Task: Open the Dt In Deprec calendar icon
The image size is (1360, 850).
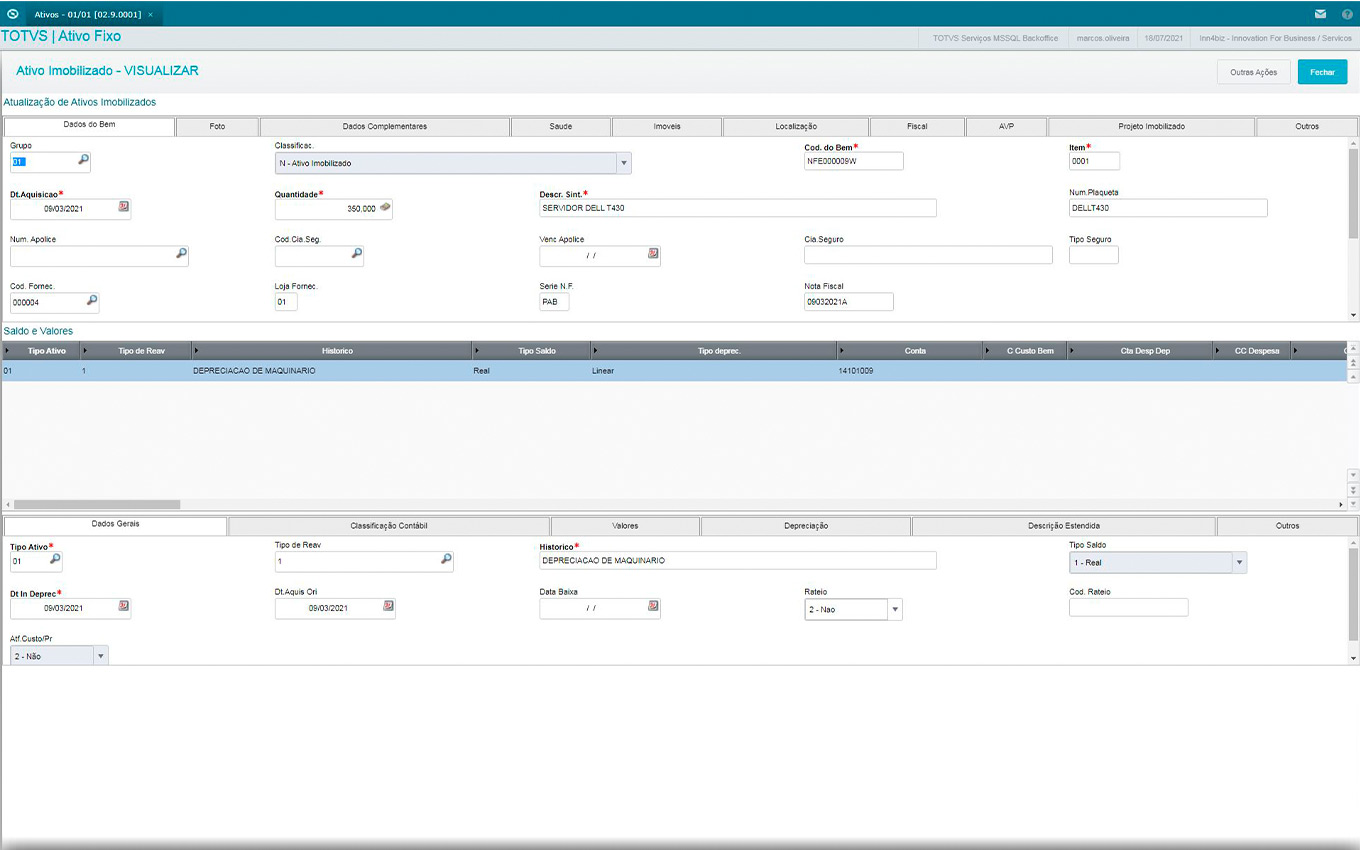Action: click(x=124, y=606)
